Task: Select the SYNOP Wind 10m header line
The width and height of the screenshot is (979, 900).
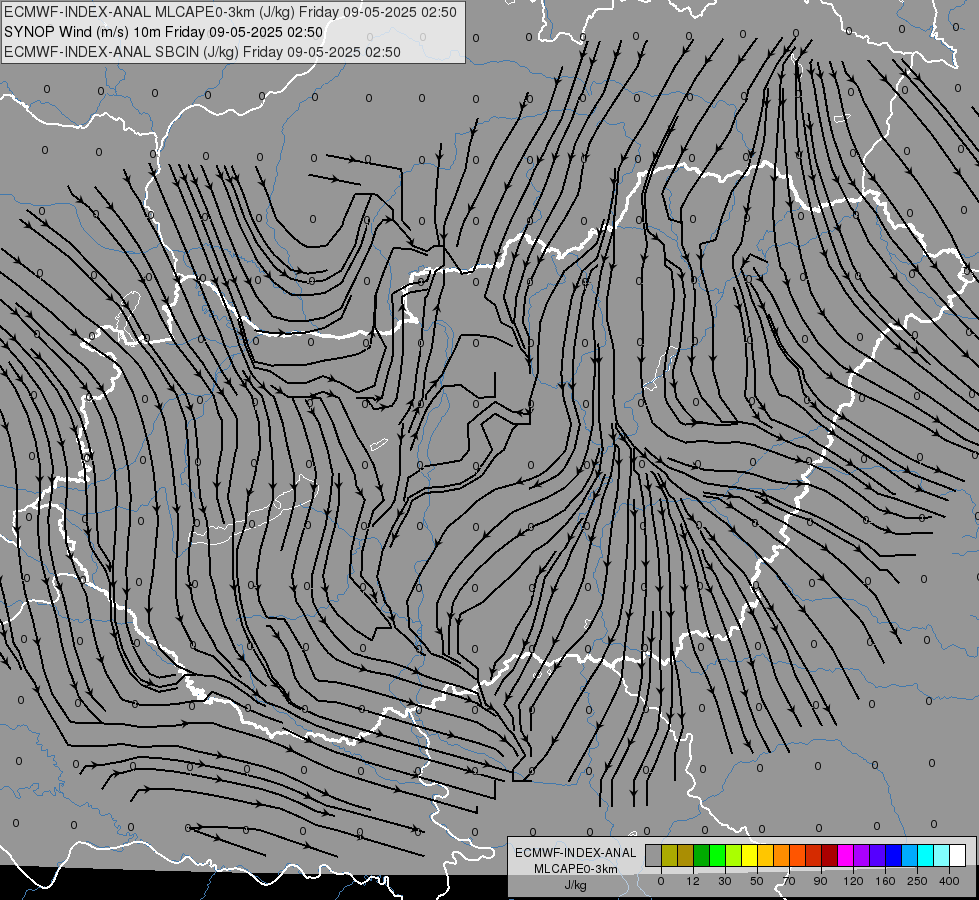Action: [x=163, y=32]
